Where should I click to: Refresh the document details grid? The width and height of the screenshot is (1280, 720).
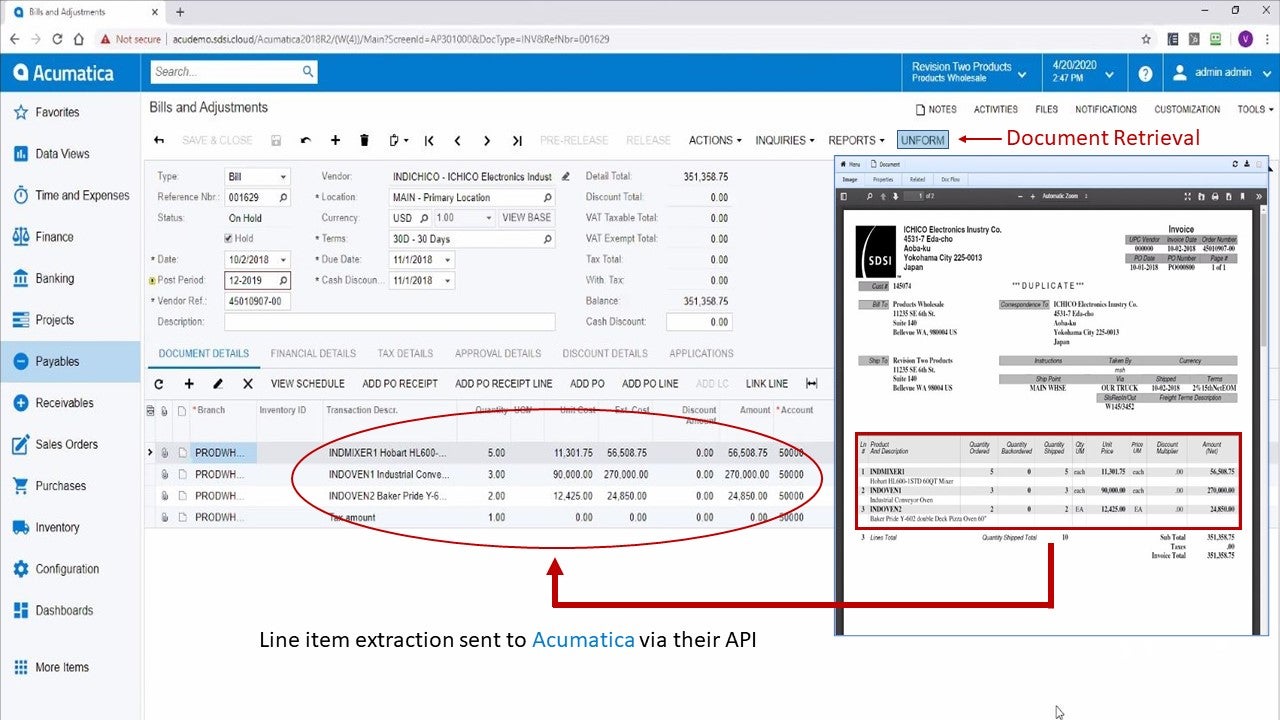coord(158,384)
